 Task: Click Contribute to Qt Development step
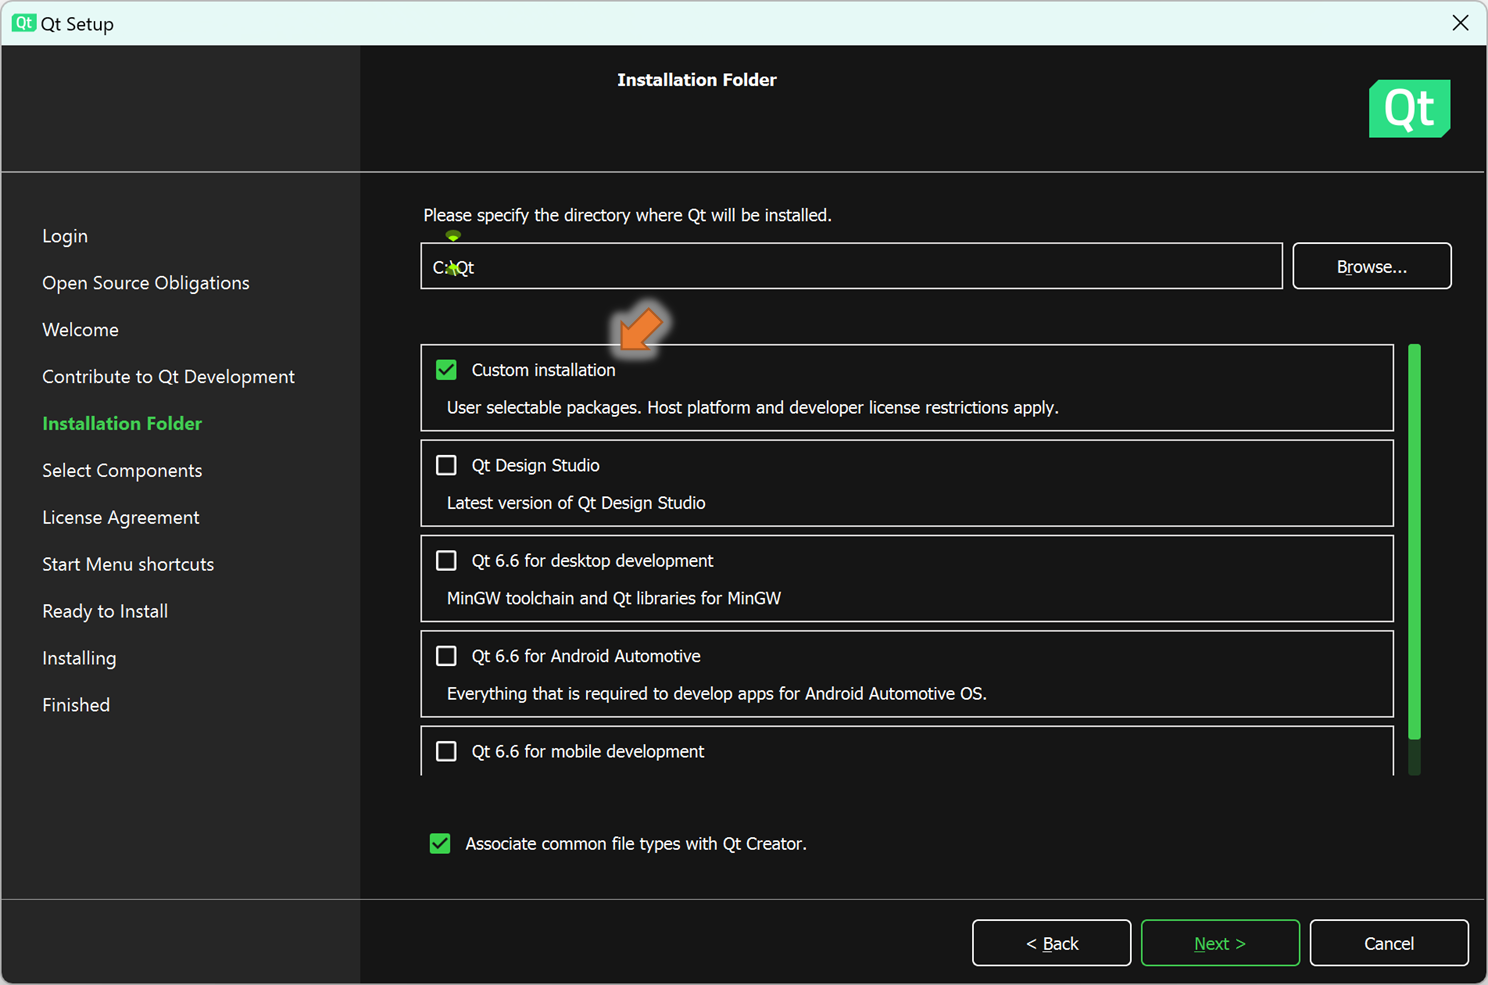pos(168,377)
